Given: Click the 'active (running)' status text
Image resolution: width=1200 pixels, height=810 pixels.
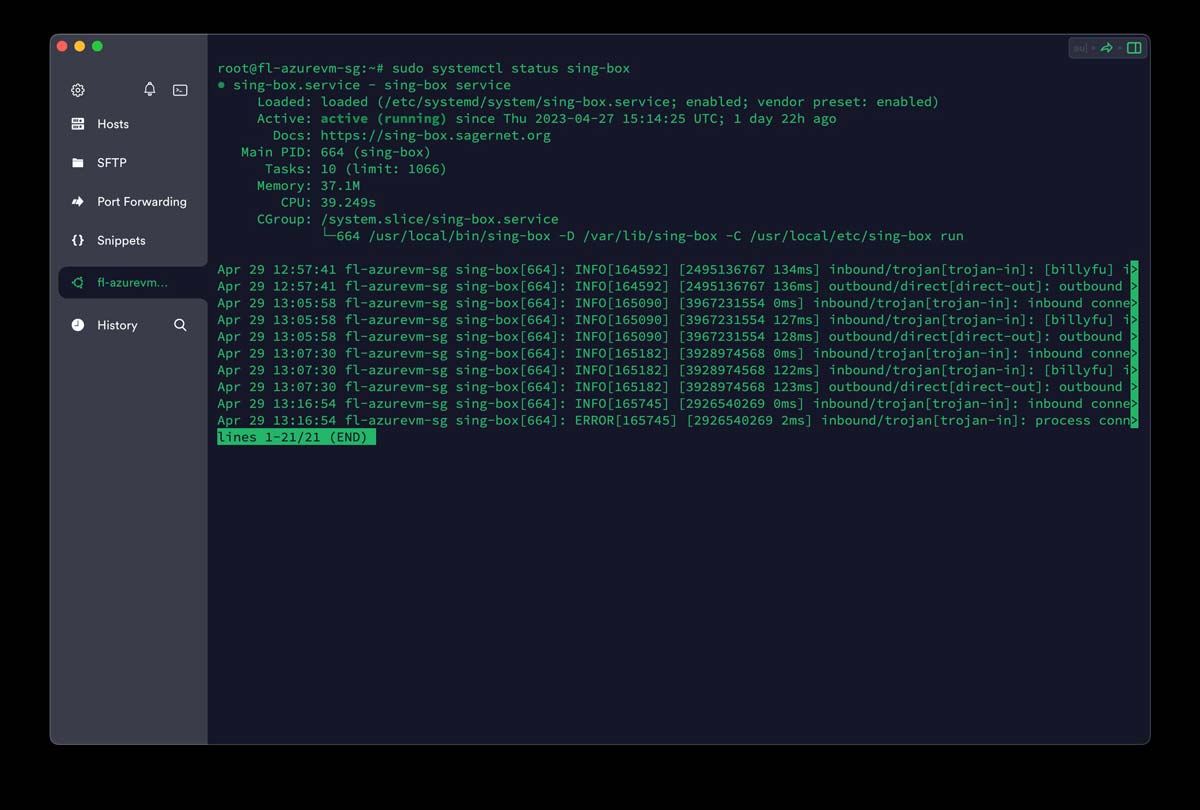Looking at the screenshot, I should coord(383,118).
